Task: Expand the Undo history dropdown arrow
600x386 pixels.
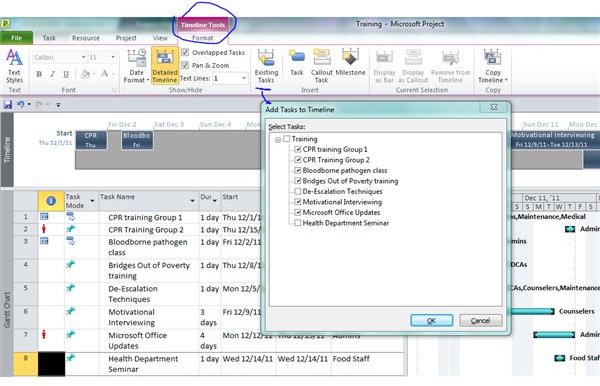Action: click(x=29, y=104)
